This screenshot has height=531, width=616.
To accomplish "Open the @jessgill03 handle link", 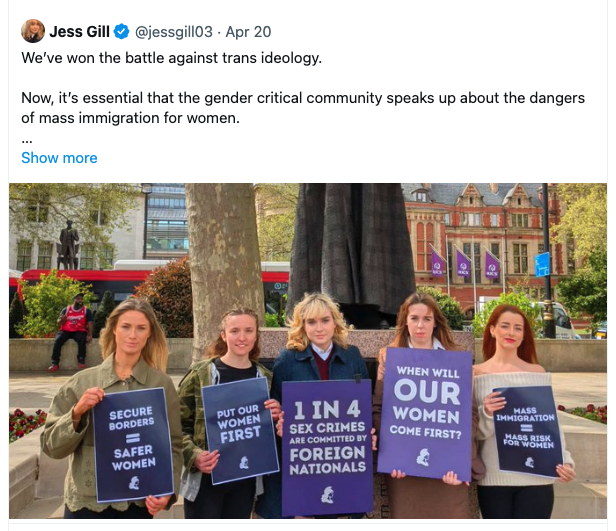I will 174,32.
